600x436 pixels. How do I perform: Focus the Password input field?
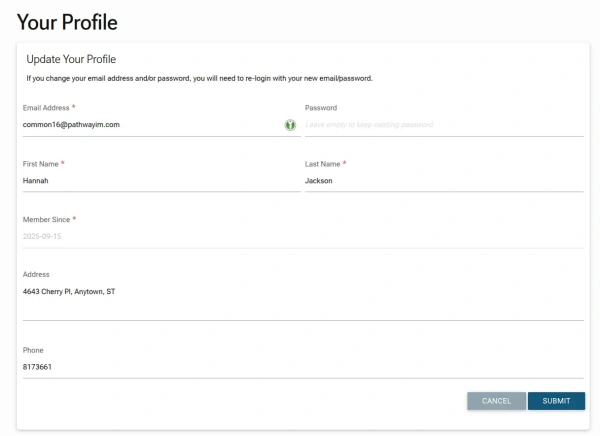point(444,125)
